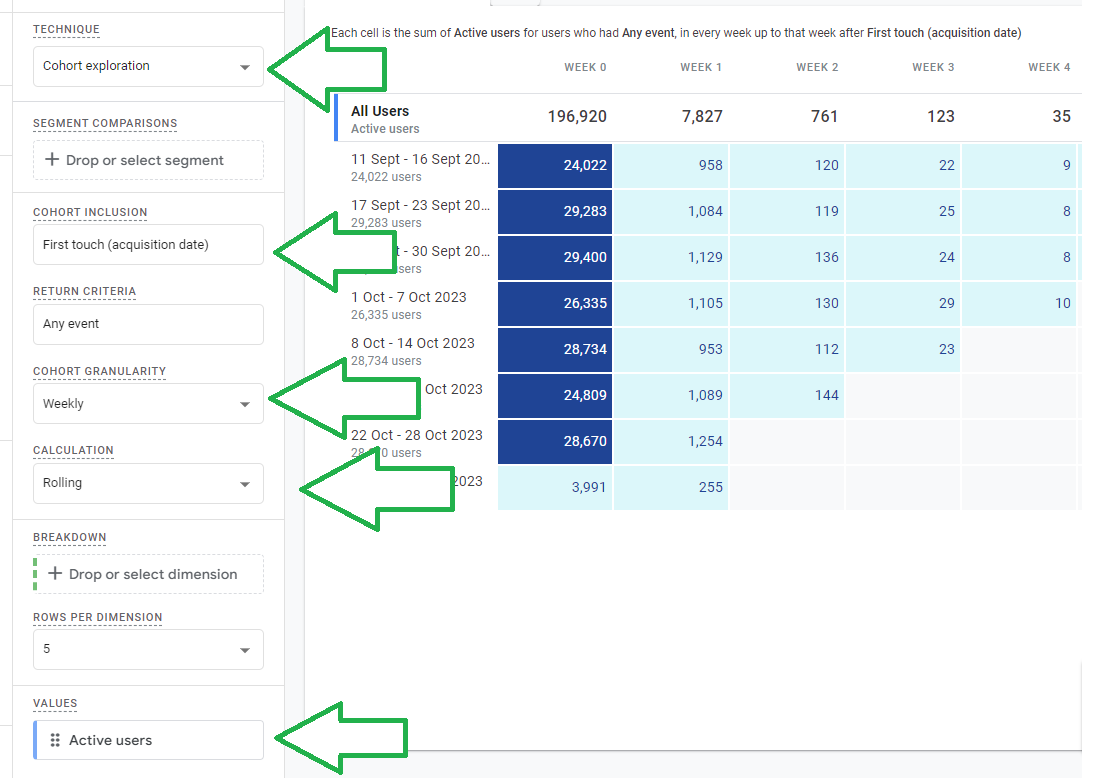Click the All Users Week 1 total 7,827
This screenshot has width=1120, height=778.
click(x=702, y=116)
